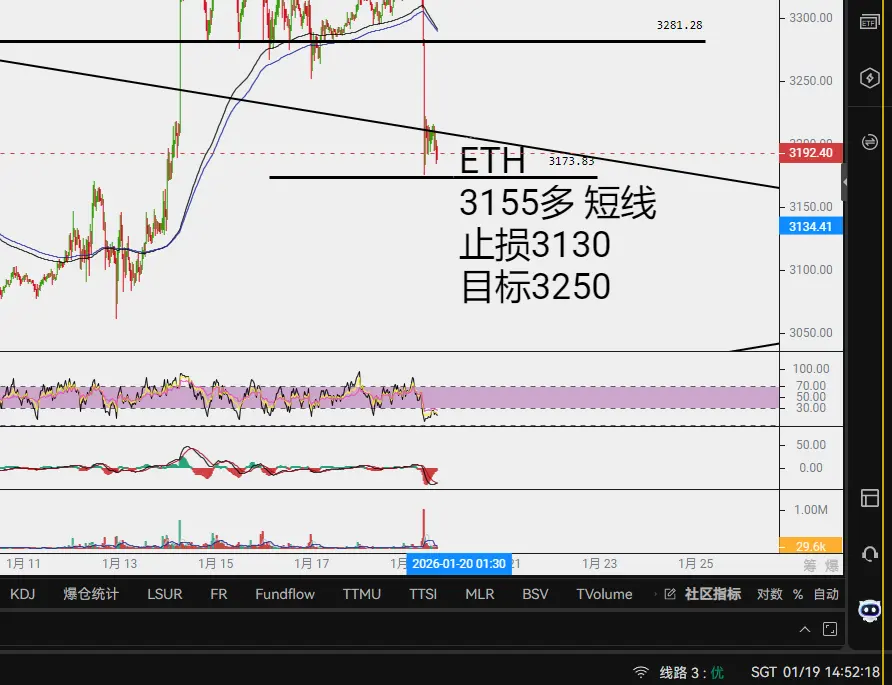Select the TTMU indicator tab
Viewport: 892px width, 685px height.
(362, 594)
